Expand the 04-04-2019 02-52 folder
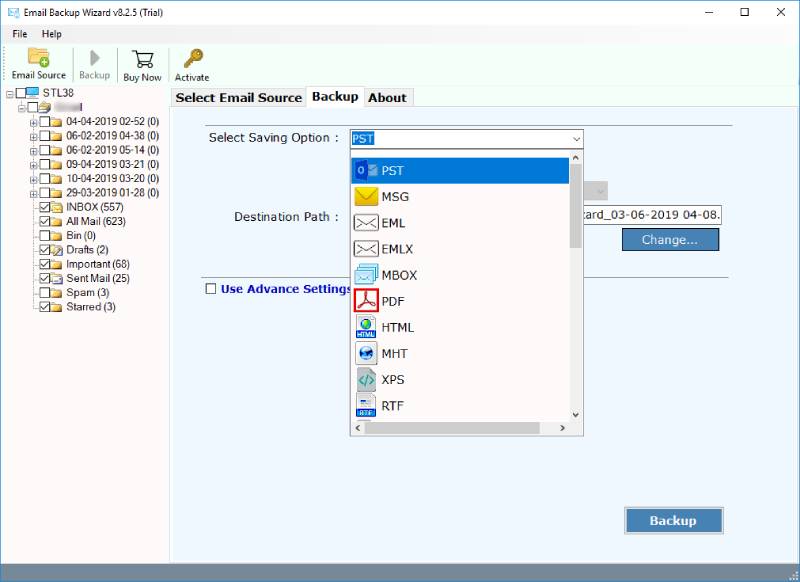Screen dimensions: 800x582 [33, 122]
